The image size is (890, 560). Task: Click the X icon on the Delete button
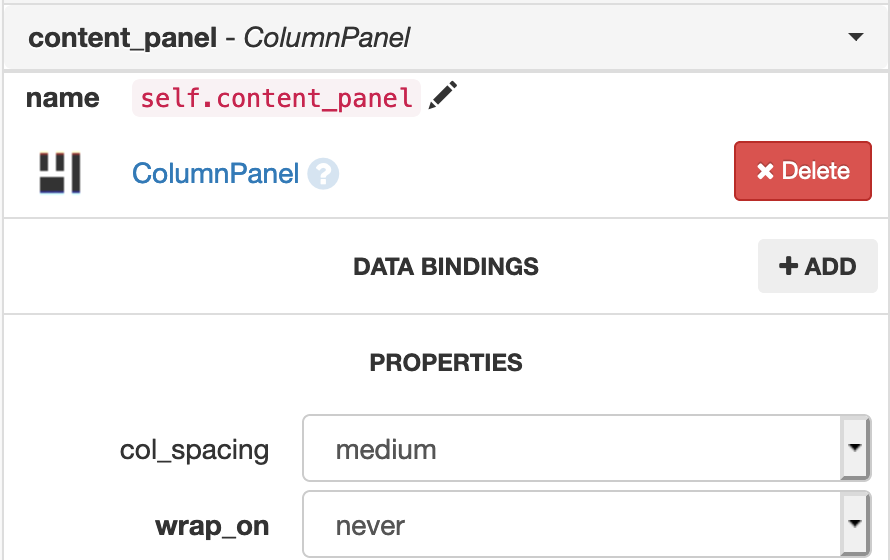pos(765,171)
